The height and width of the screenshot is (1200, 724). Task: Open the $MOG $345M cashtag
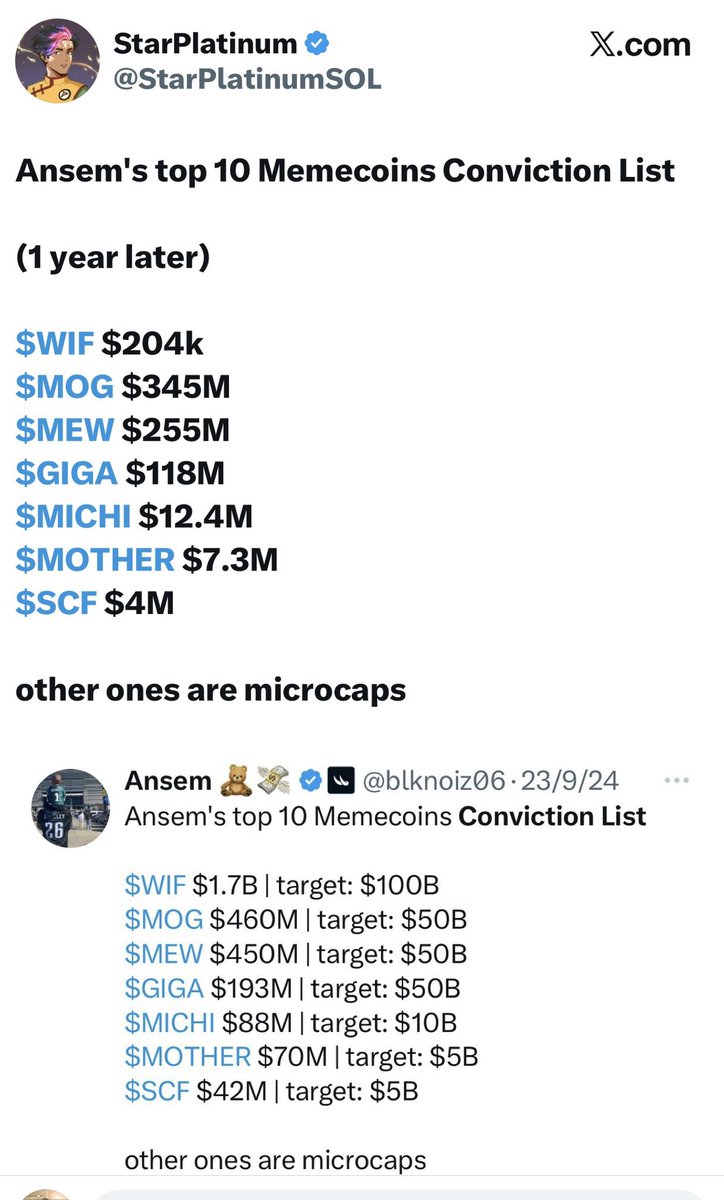tap(65, 387)
